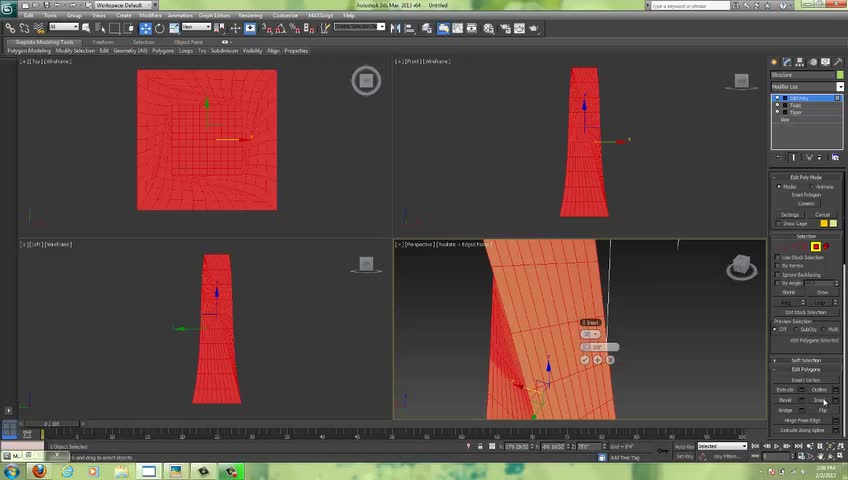848x480 pixels.
Task: Collapse the Edit Polygons rollout
Action: point(806,370)
